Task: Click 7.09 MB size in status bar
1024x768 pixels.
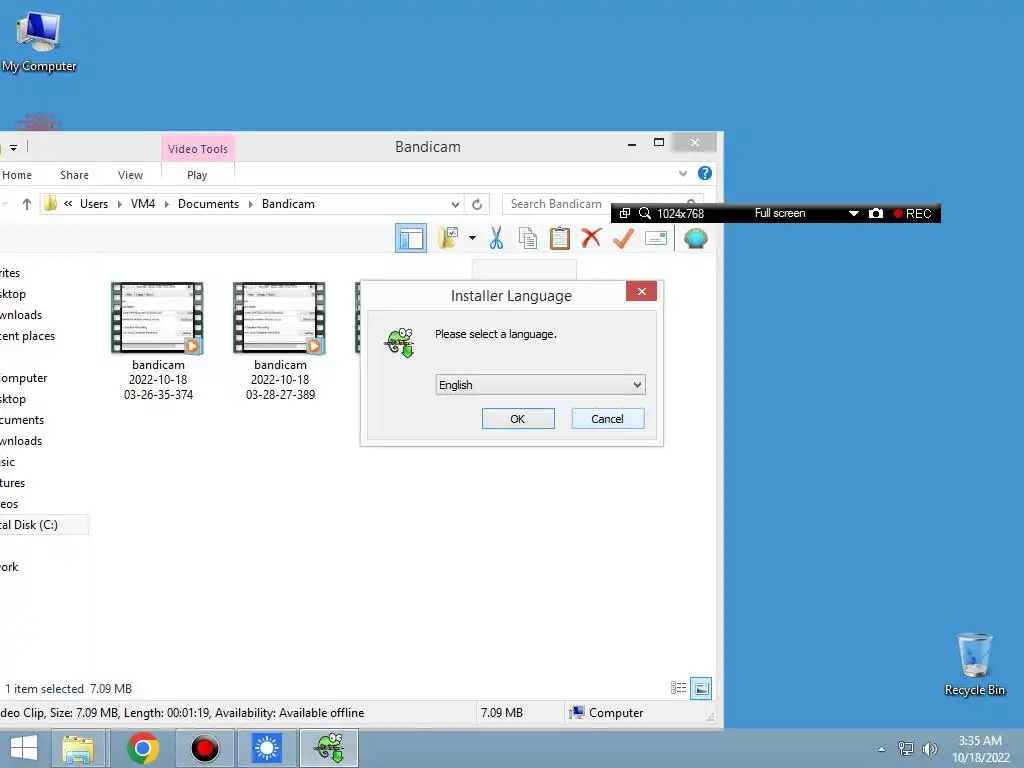Action: click(502, 712)
